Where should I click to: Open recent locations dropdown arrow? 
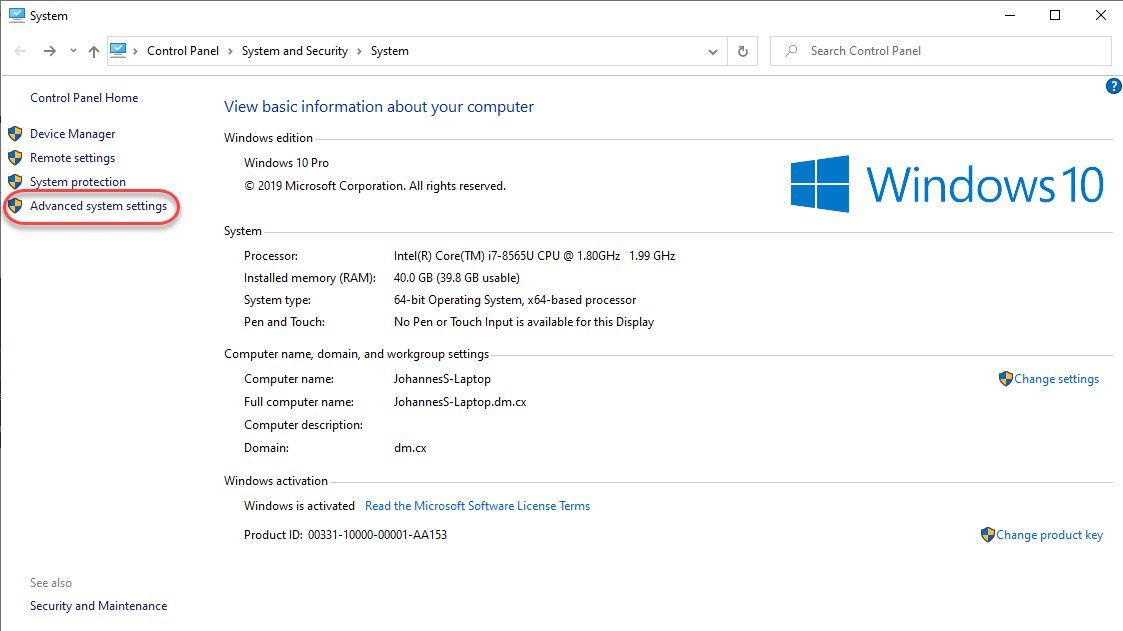[73, 51]
